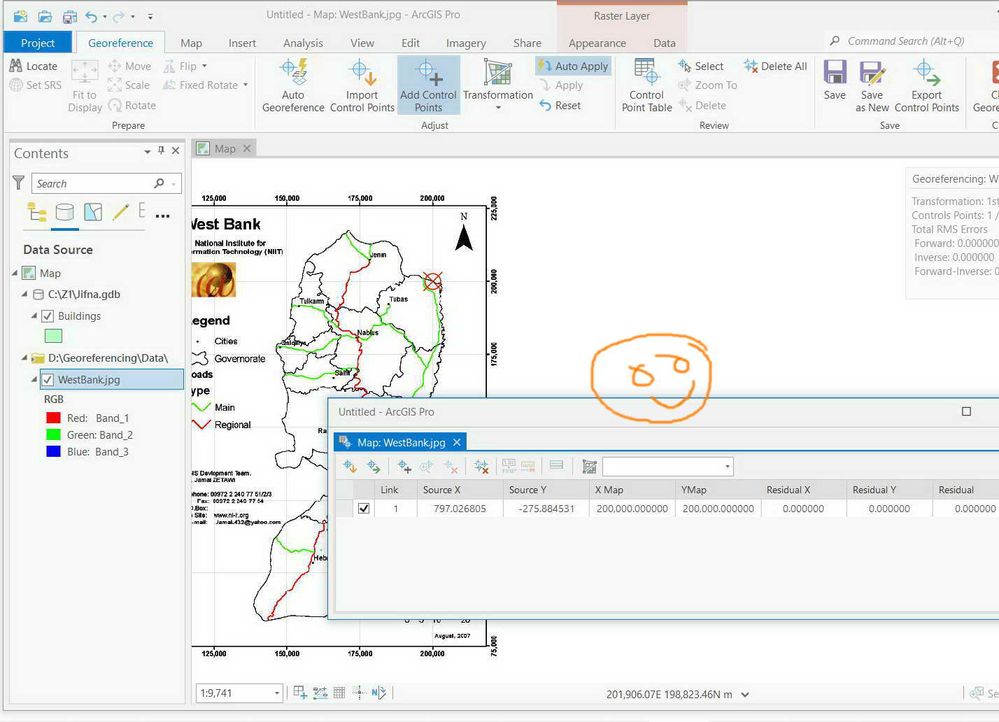The image size is (999, 722).
Task: Click the Undo arrow icon
Action: 92,15
